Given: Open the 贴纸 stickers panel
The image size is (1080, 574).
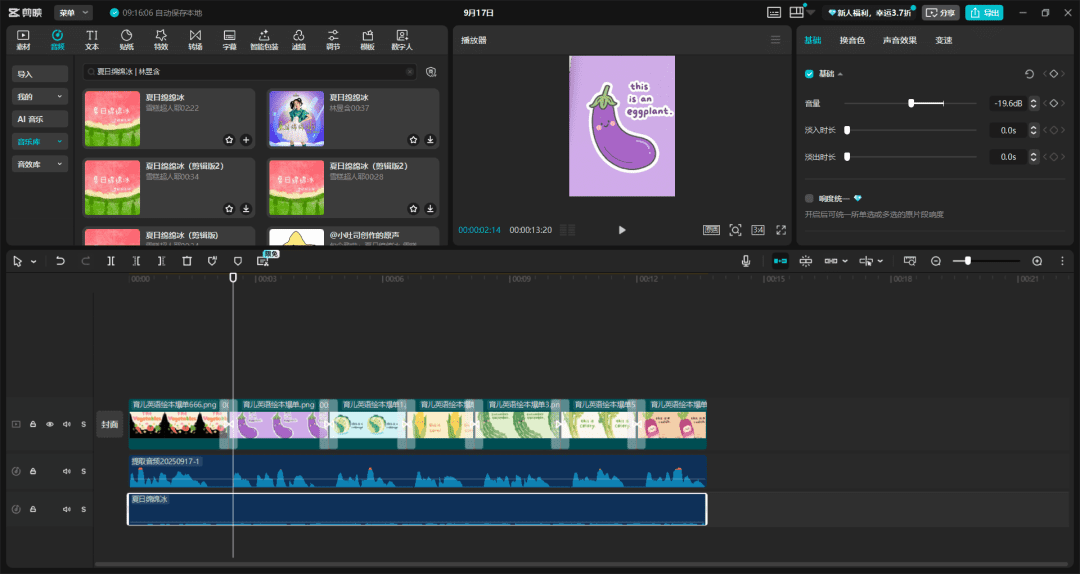Looking at the screenshot, I should (x=126, y=40).
